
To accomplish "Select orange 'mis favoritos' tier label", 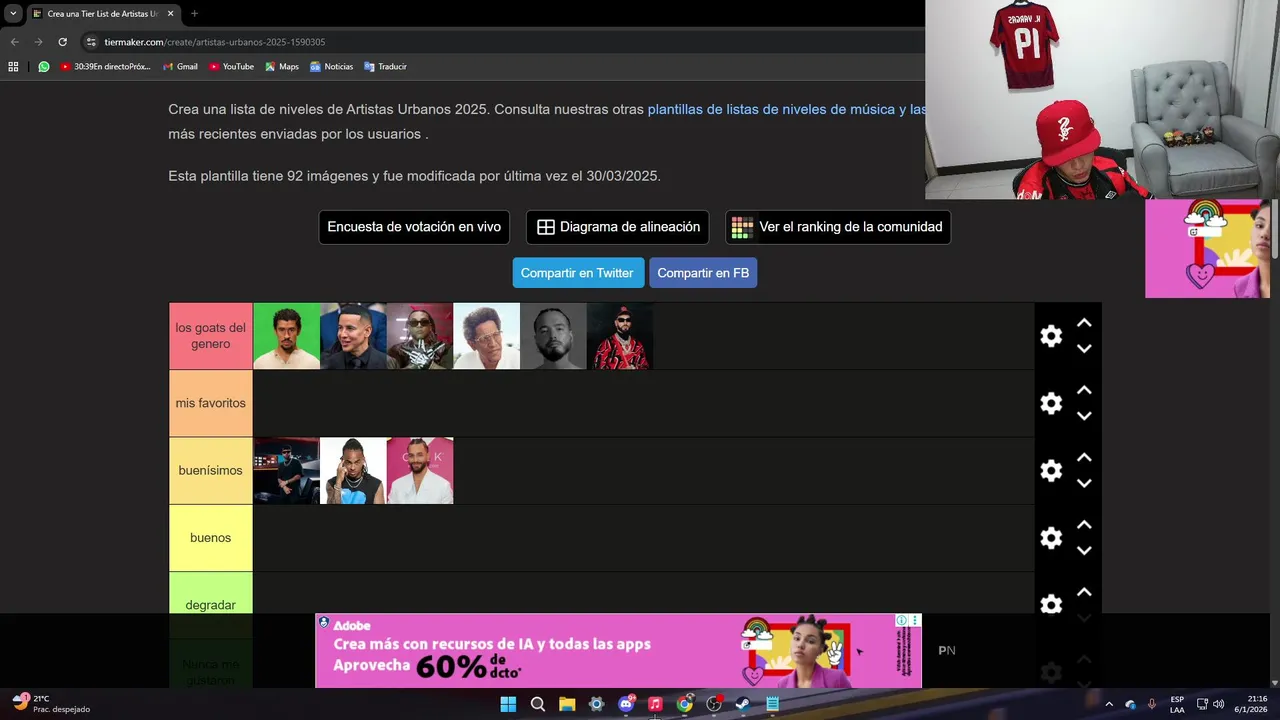I will [210, 403].
